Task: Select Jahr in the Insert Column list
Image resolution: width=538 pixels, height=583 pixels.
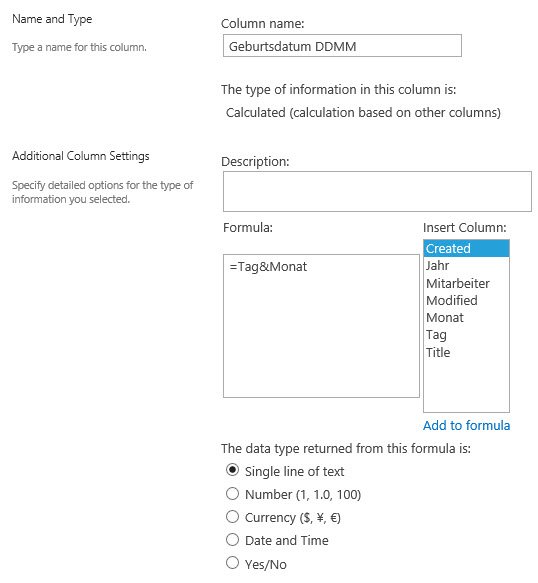Action: [x=466, y=265]
